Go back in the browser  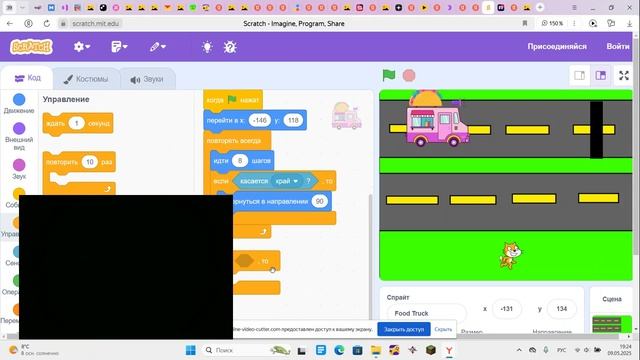(x=10, y=24)
